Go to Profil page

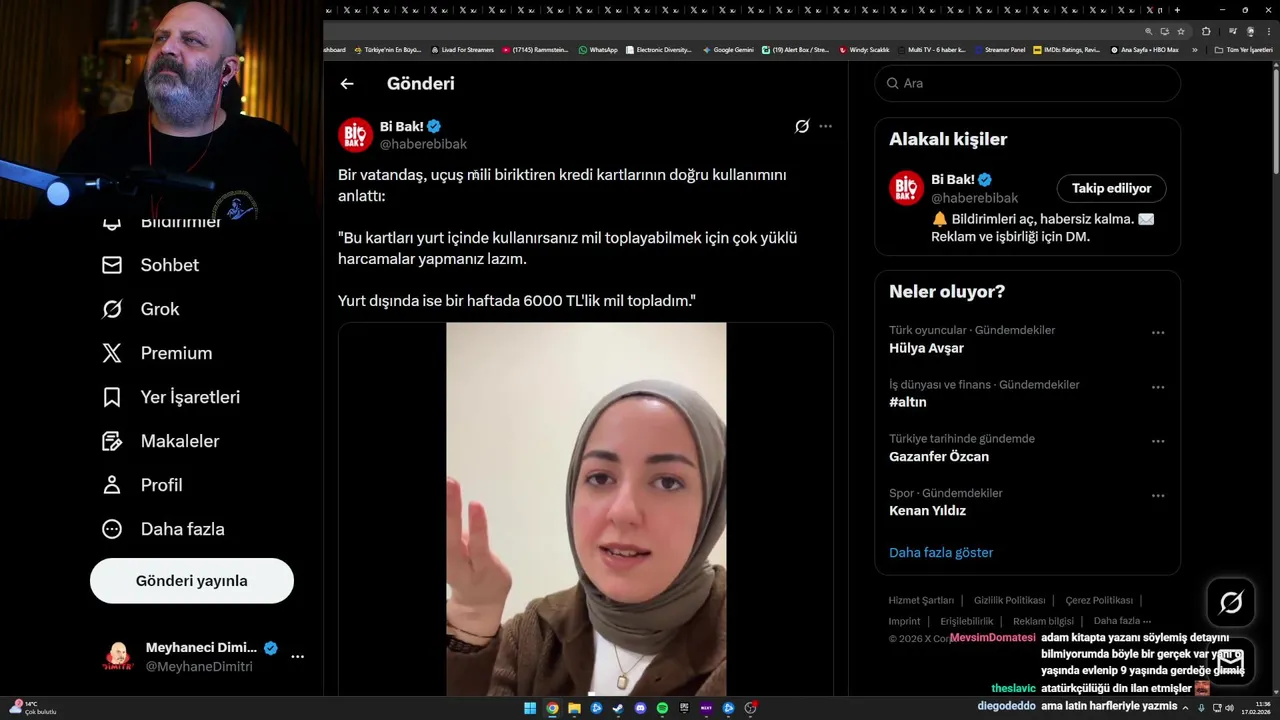[142, 485]
